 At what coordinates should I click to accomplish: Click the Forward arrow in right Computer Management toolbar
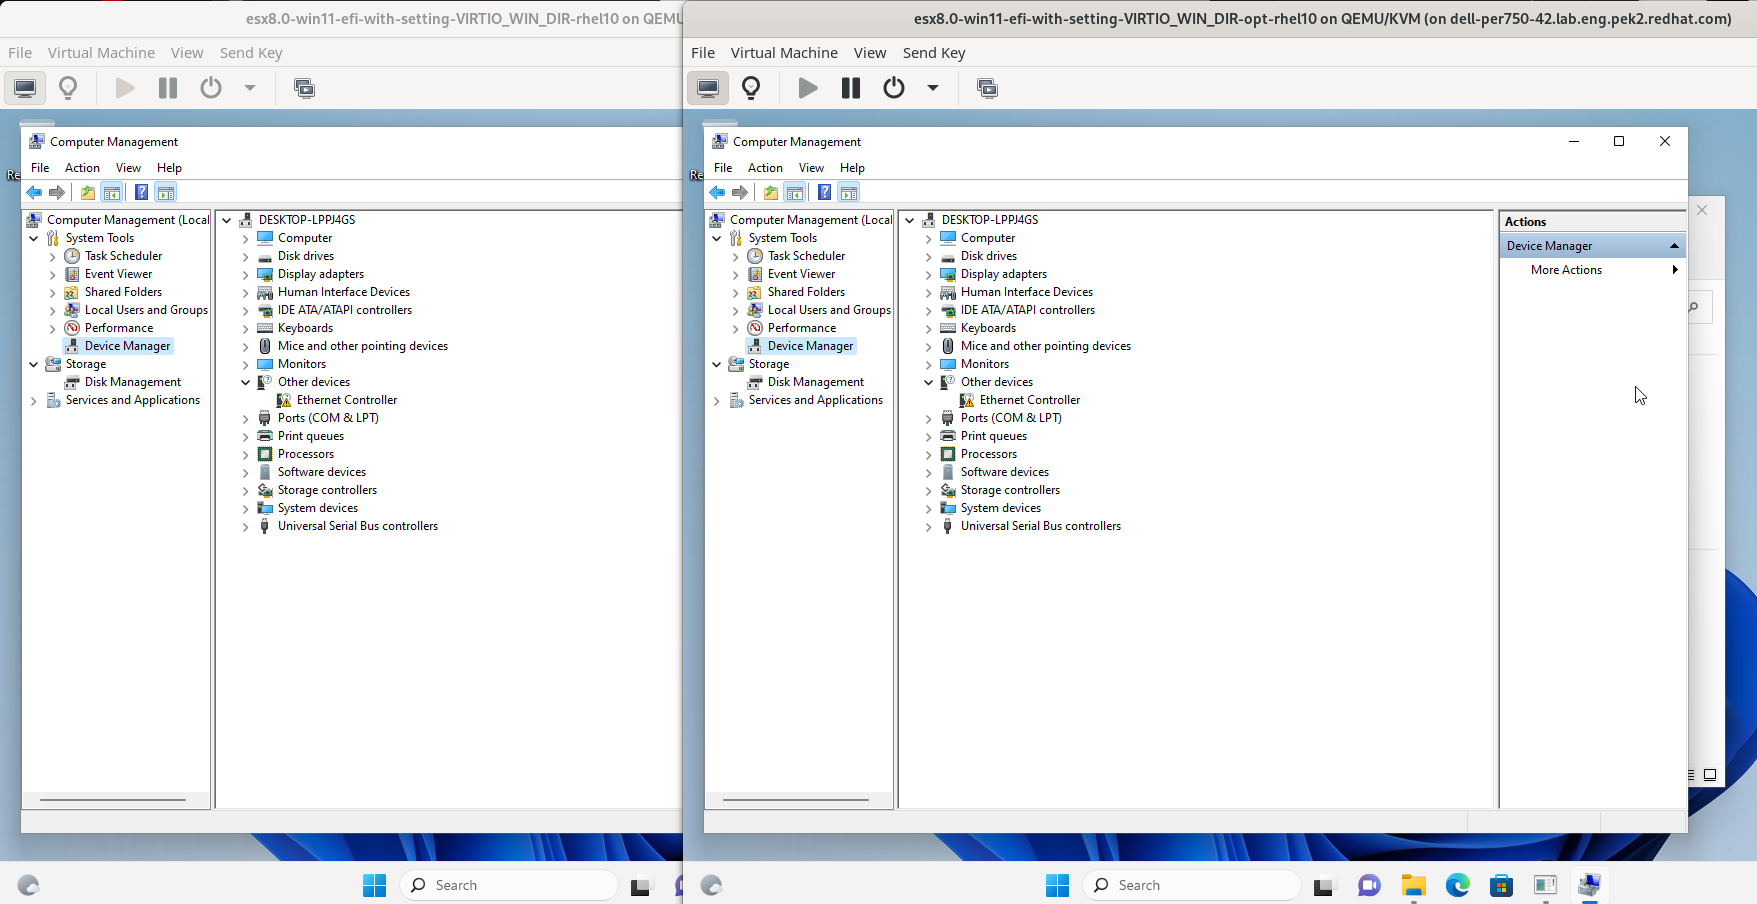pos(740,192)
